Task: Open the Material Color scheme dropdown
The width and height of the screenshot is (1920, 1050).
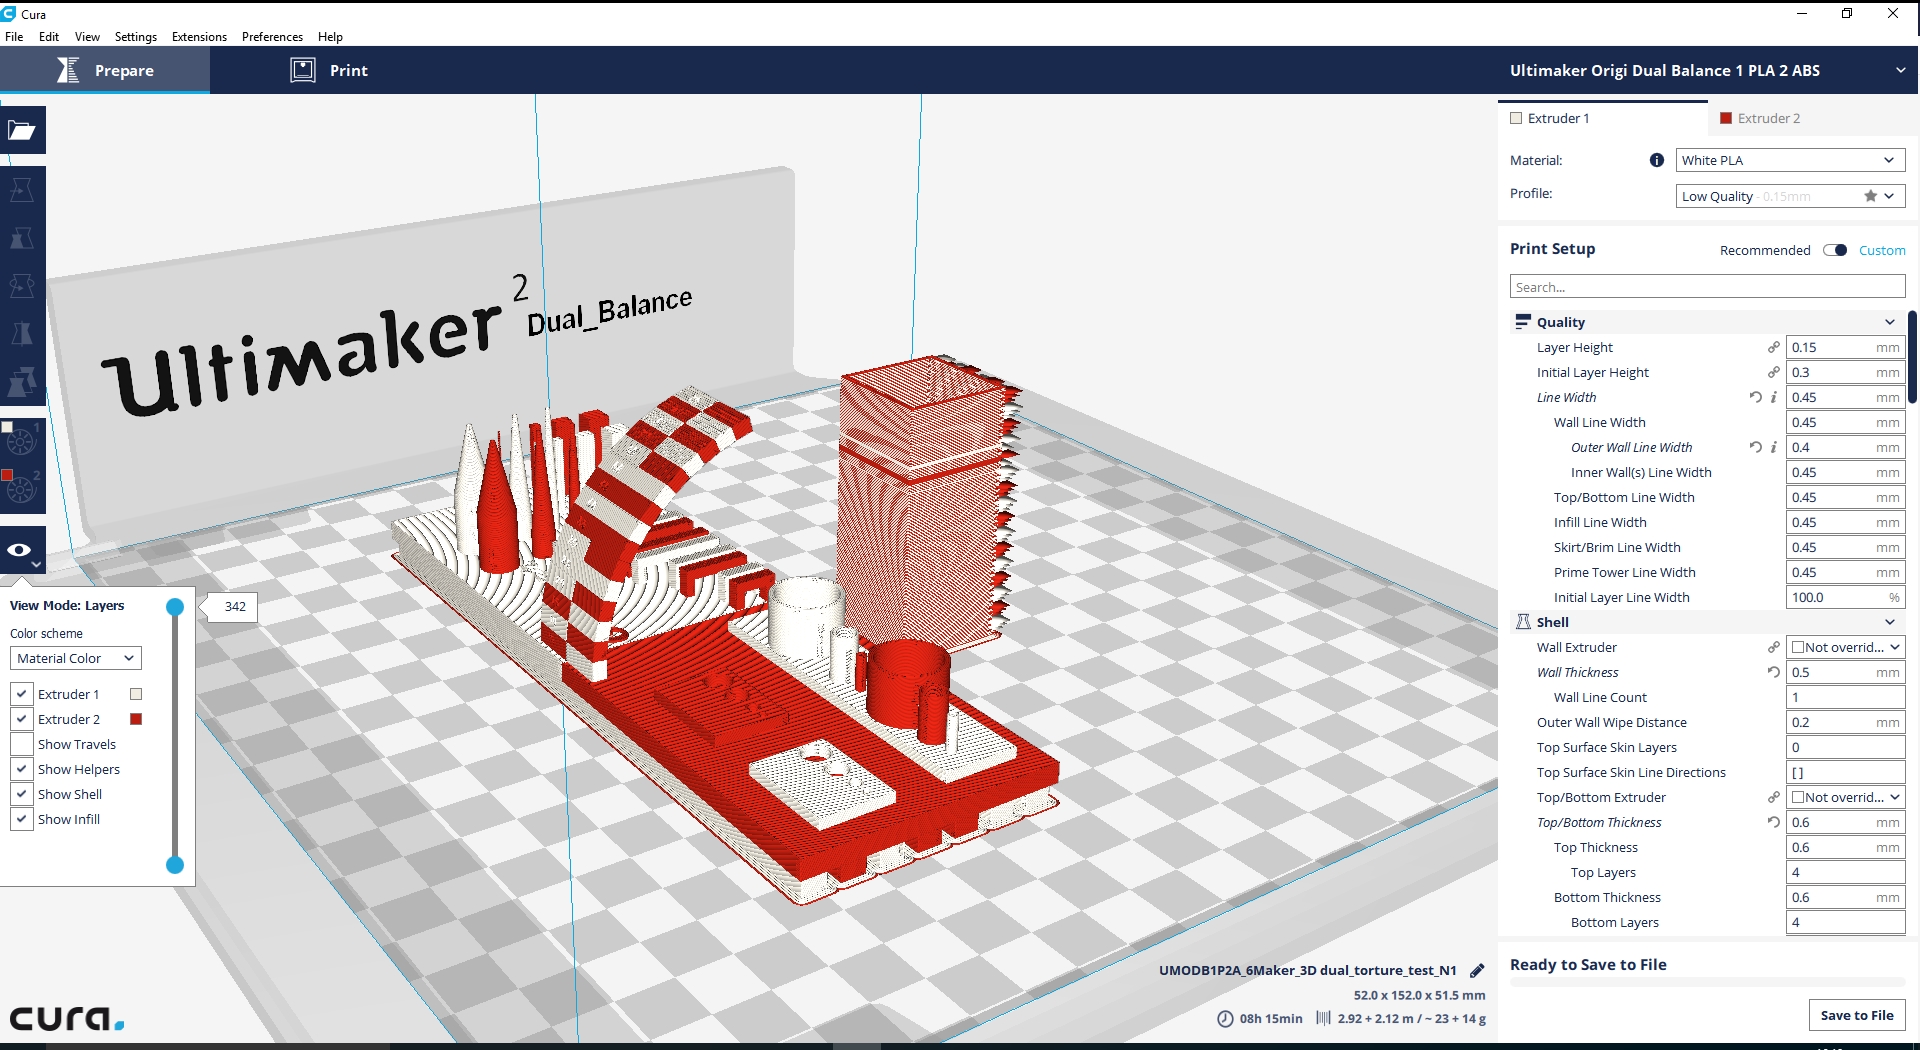Action: tap(76, 658)
